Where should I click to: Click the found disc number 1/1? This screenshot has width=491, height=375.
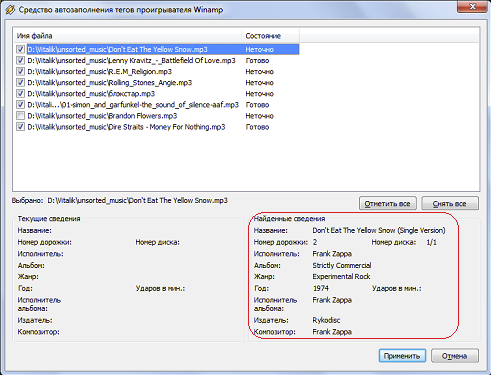coord(431,242)
